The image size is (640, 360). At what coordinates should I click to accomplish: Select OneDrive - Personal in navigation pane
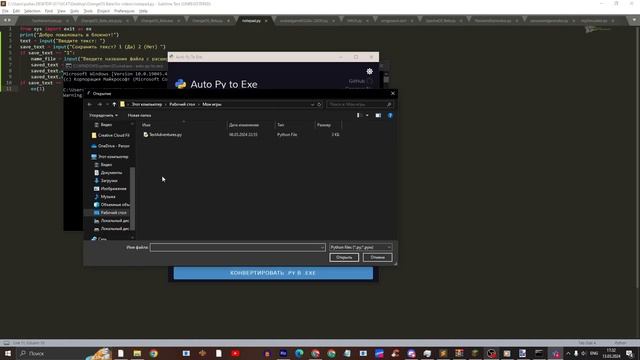coord(110,146)
